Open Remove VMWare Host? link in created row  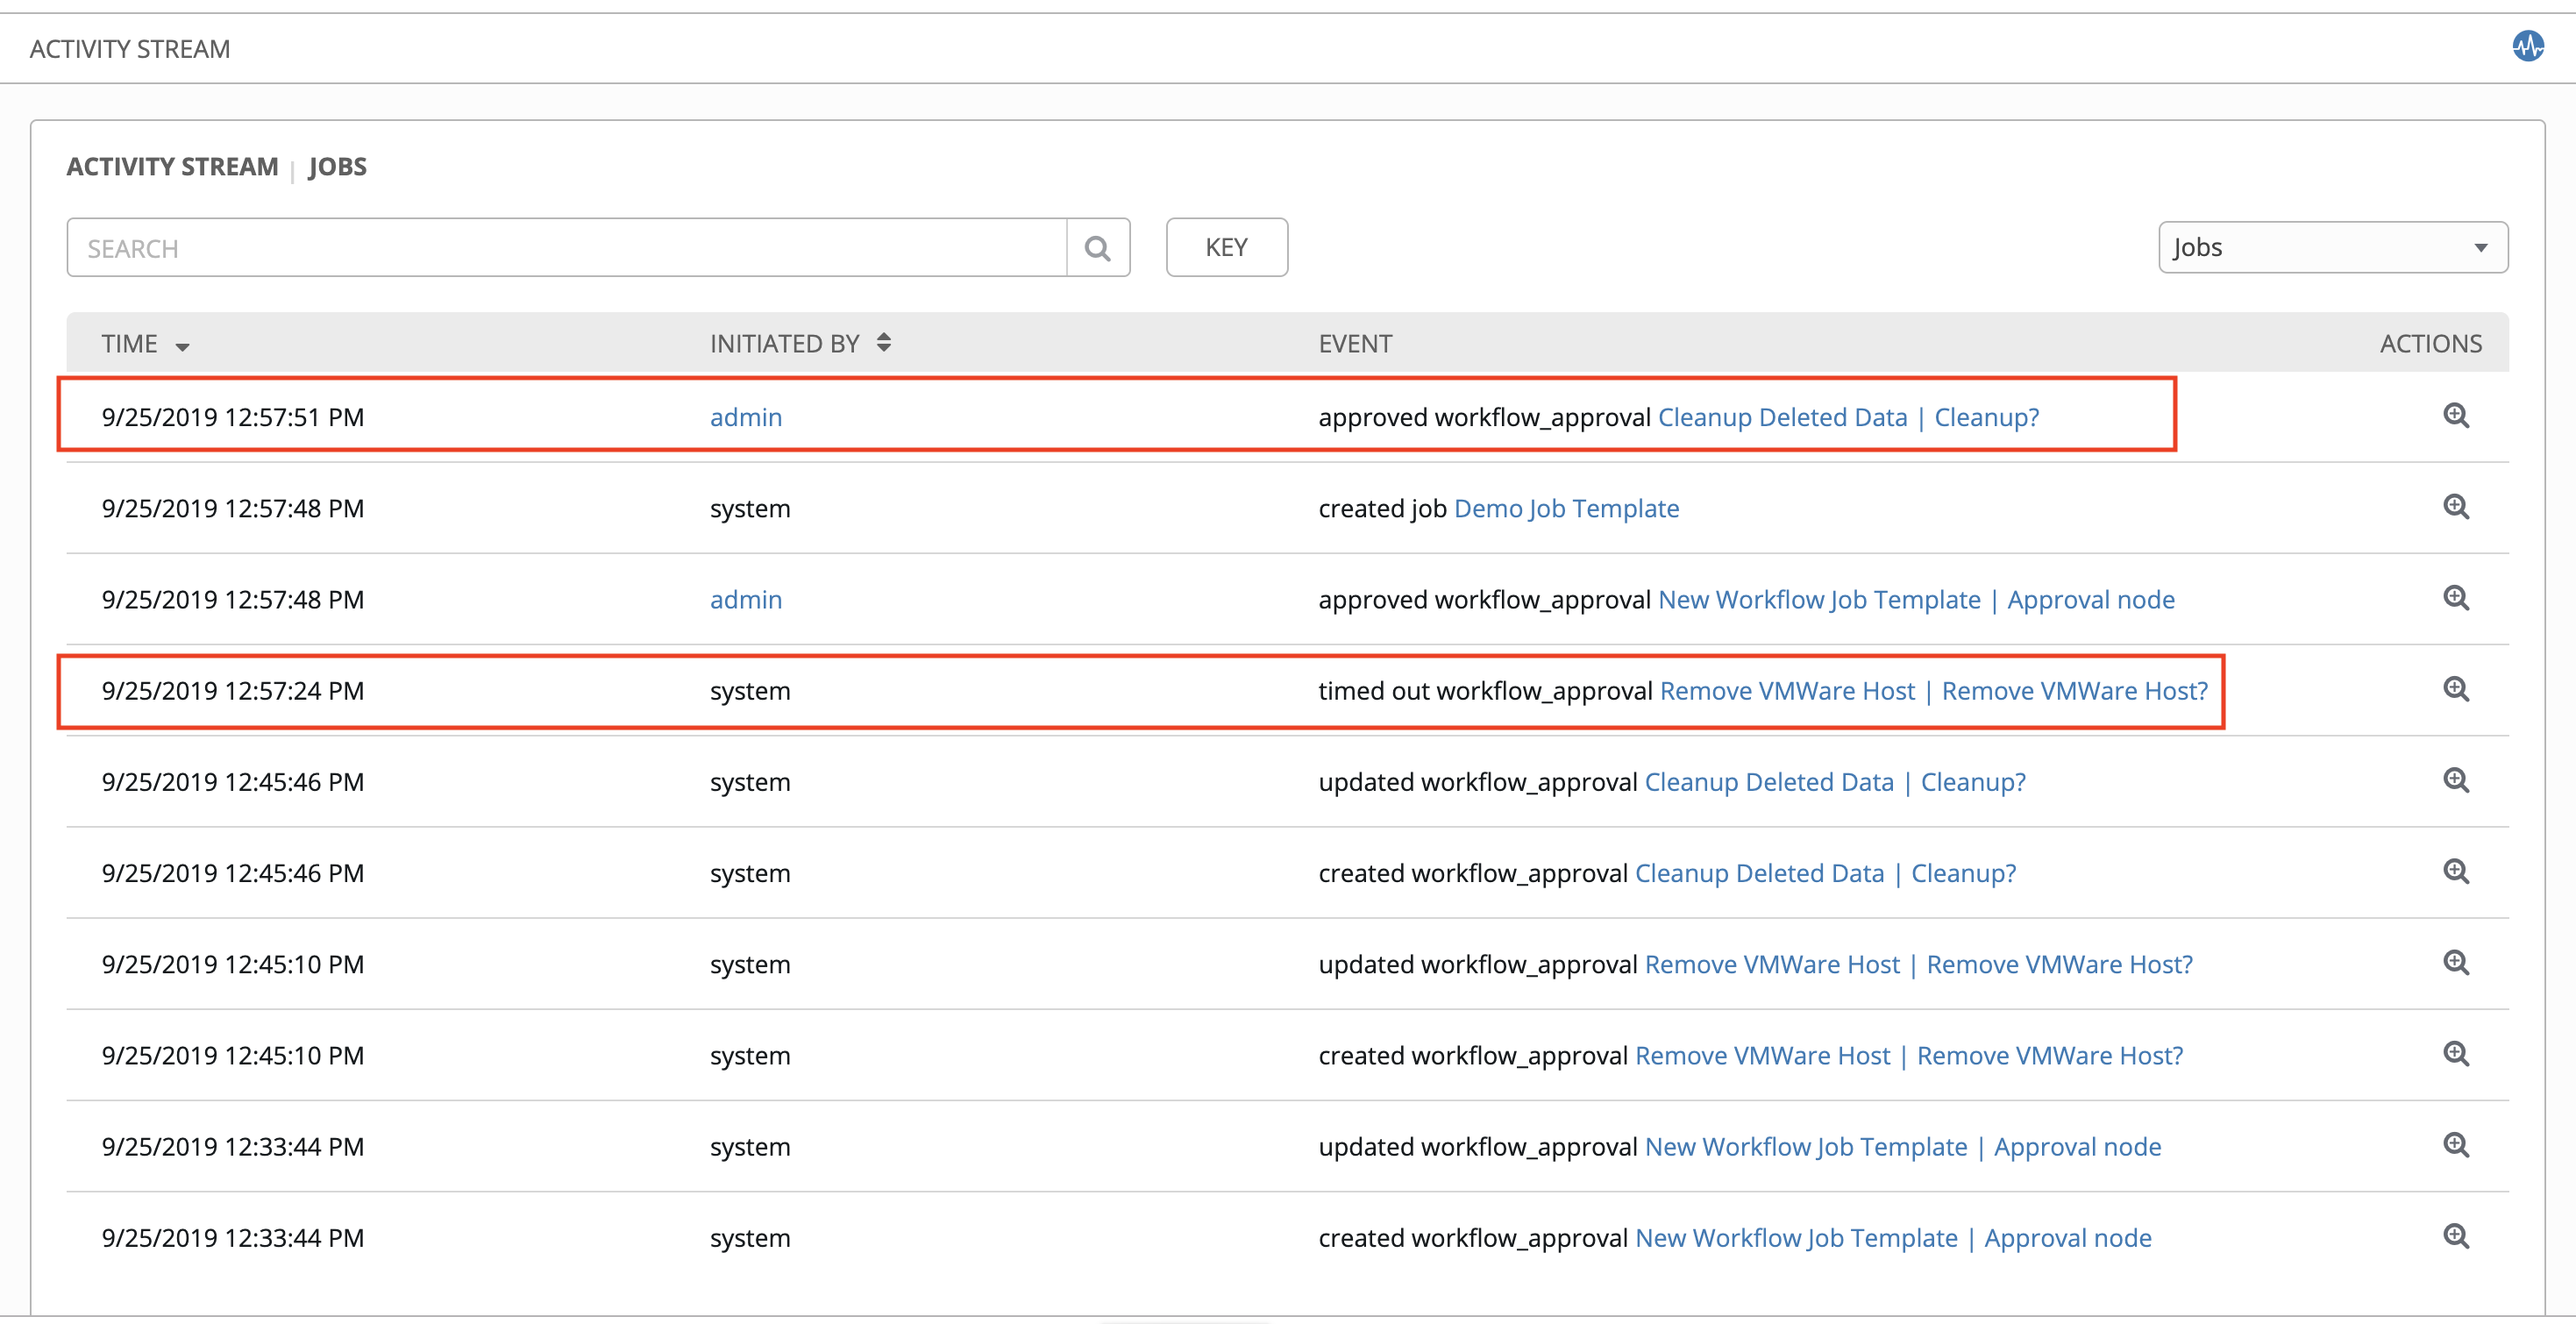click(x=2049, y=1055)
